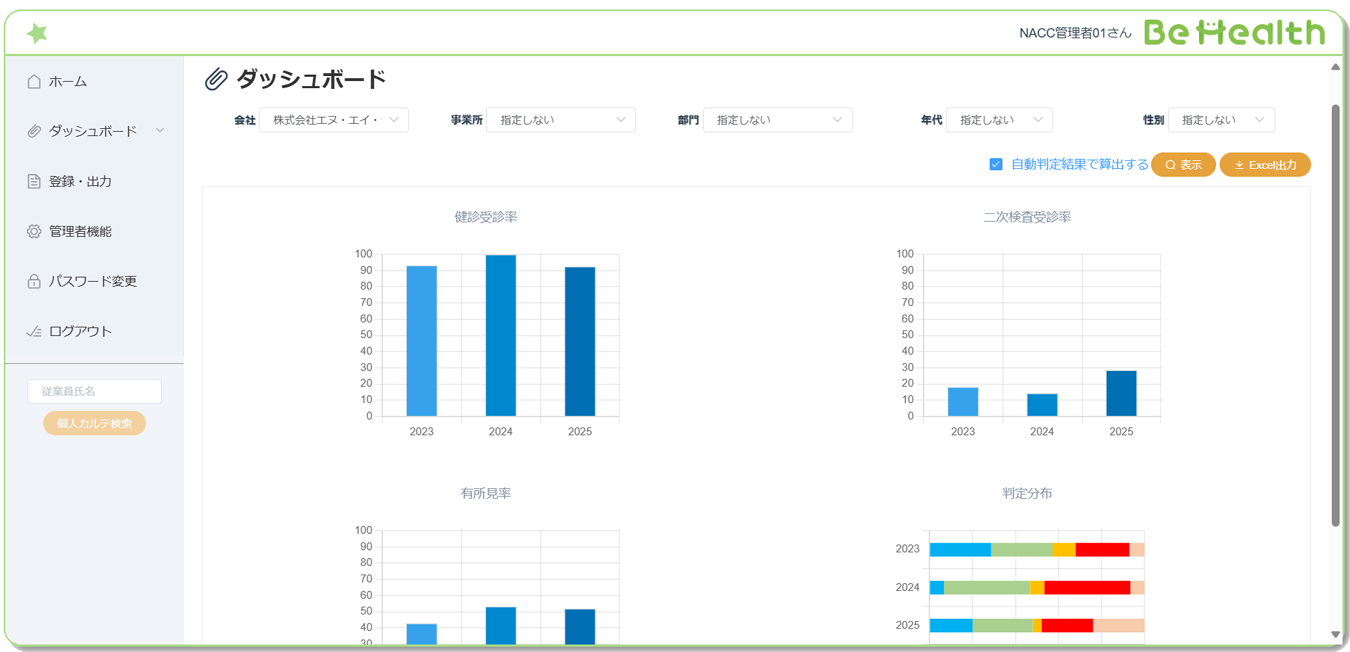
Task: Click the lock icon for パスワード変更
Action: pyautogui.click(x=34, y=282)
